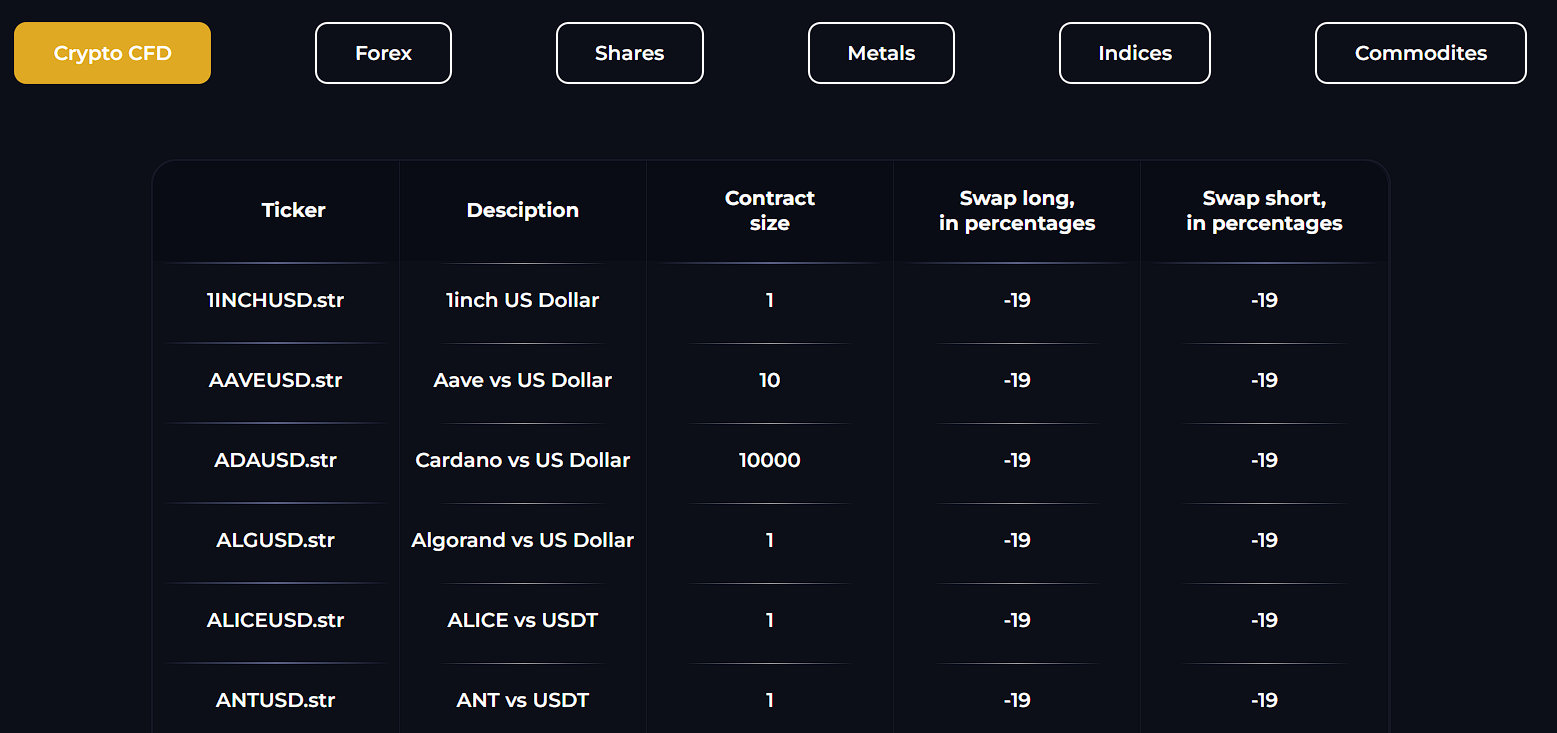The height and width of the screenshot is (733, 1557).
Task: Select the 1INCHUSD.str ticker
Action: point(276,300)
